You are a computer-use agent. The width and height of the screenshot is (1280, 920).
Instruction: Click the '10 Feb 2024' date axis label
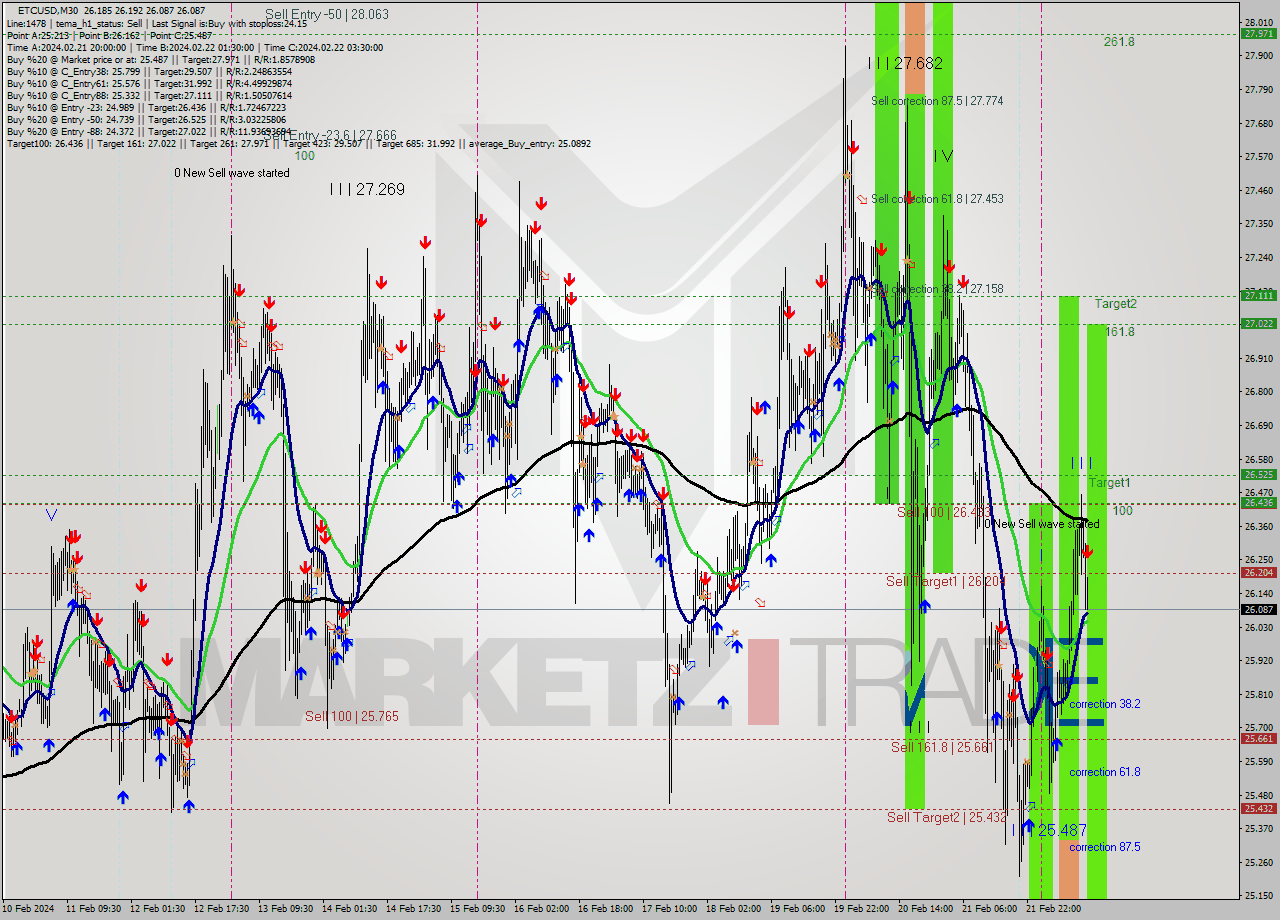pyautogui.click(x=30, y=909)
